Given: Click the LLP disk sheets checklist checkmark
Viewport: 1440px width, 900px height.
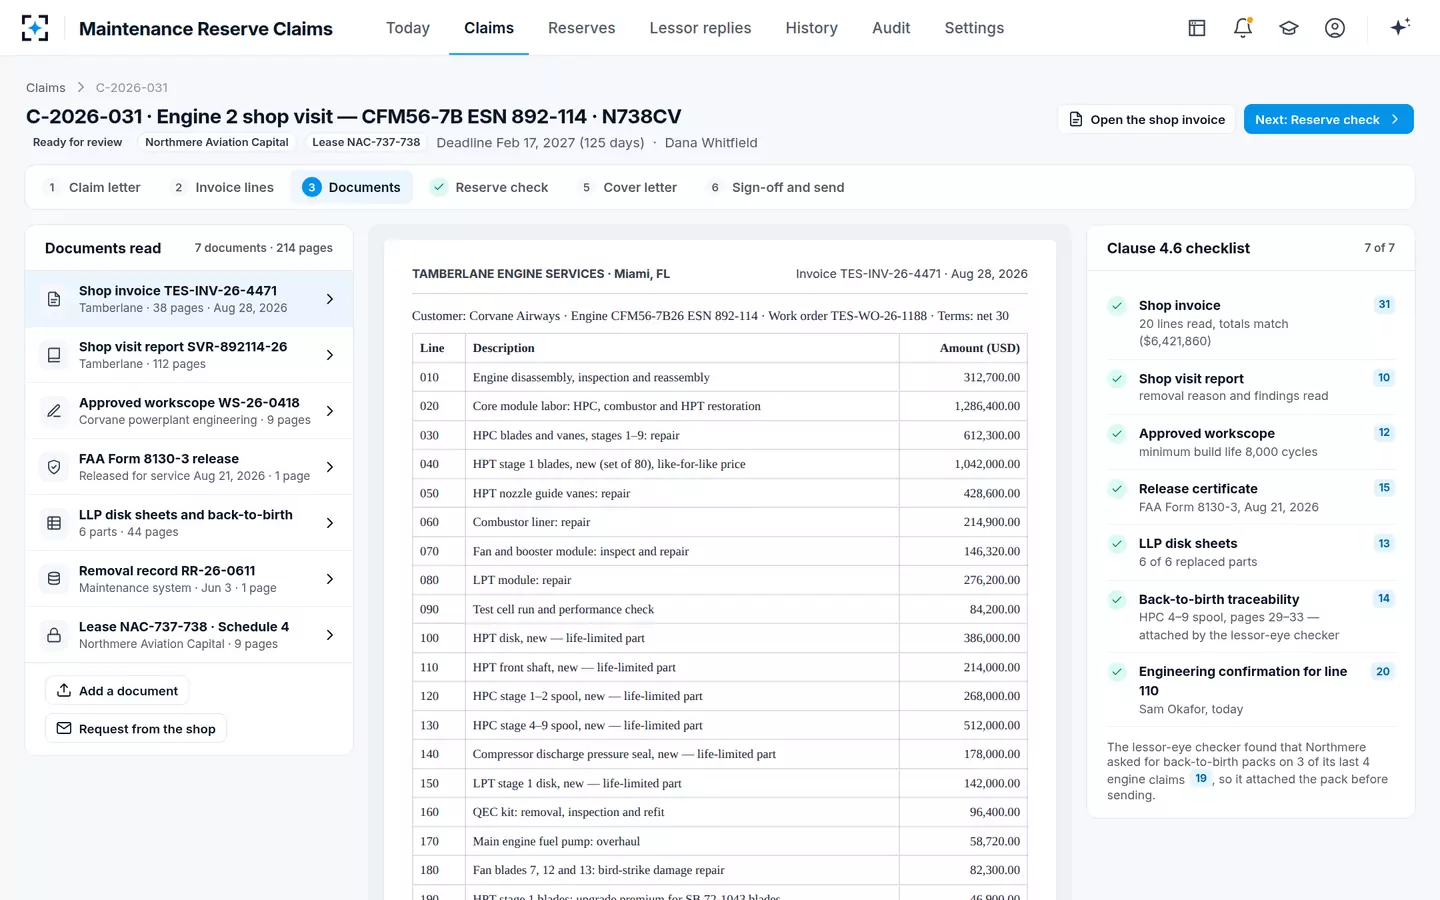Looking at the screenshot, I should click(x=1117, y=544).
